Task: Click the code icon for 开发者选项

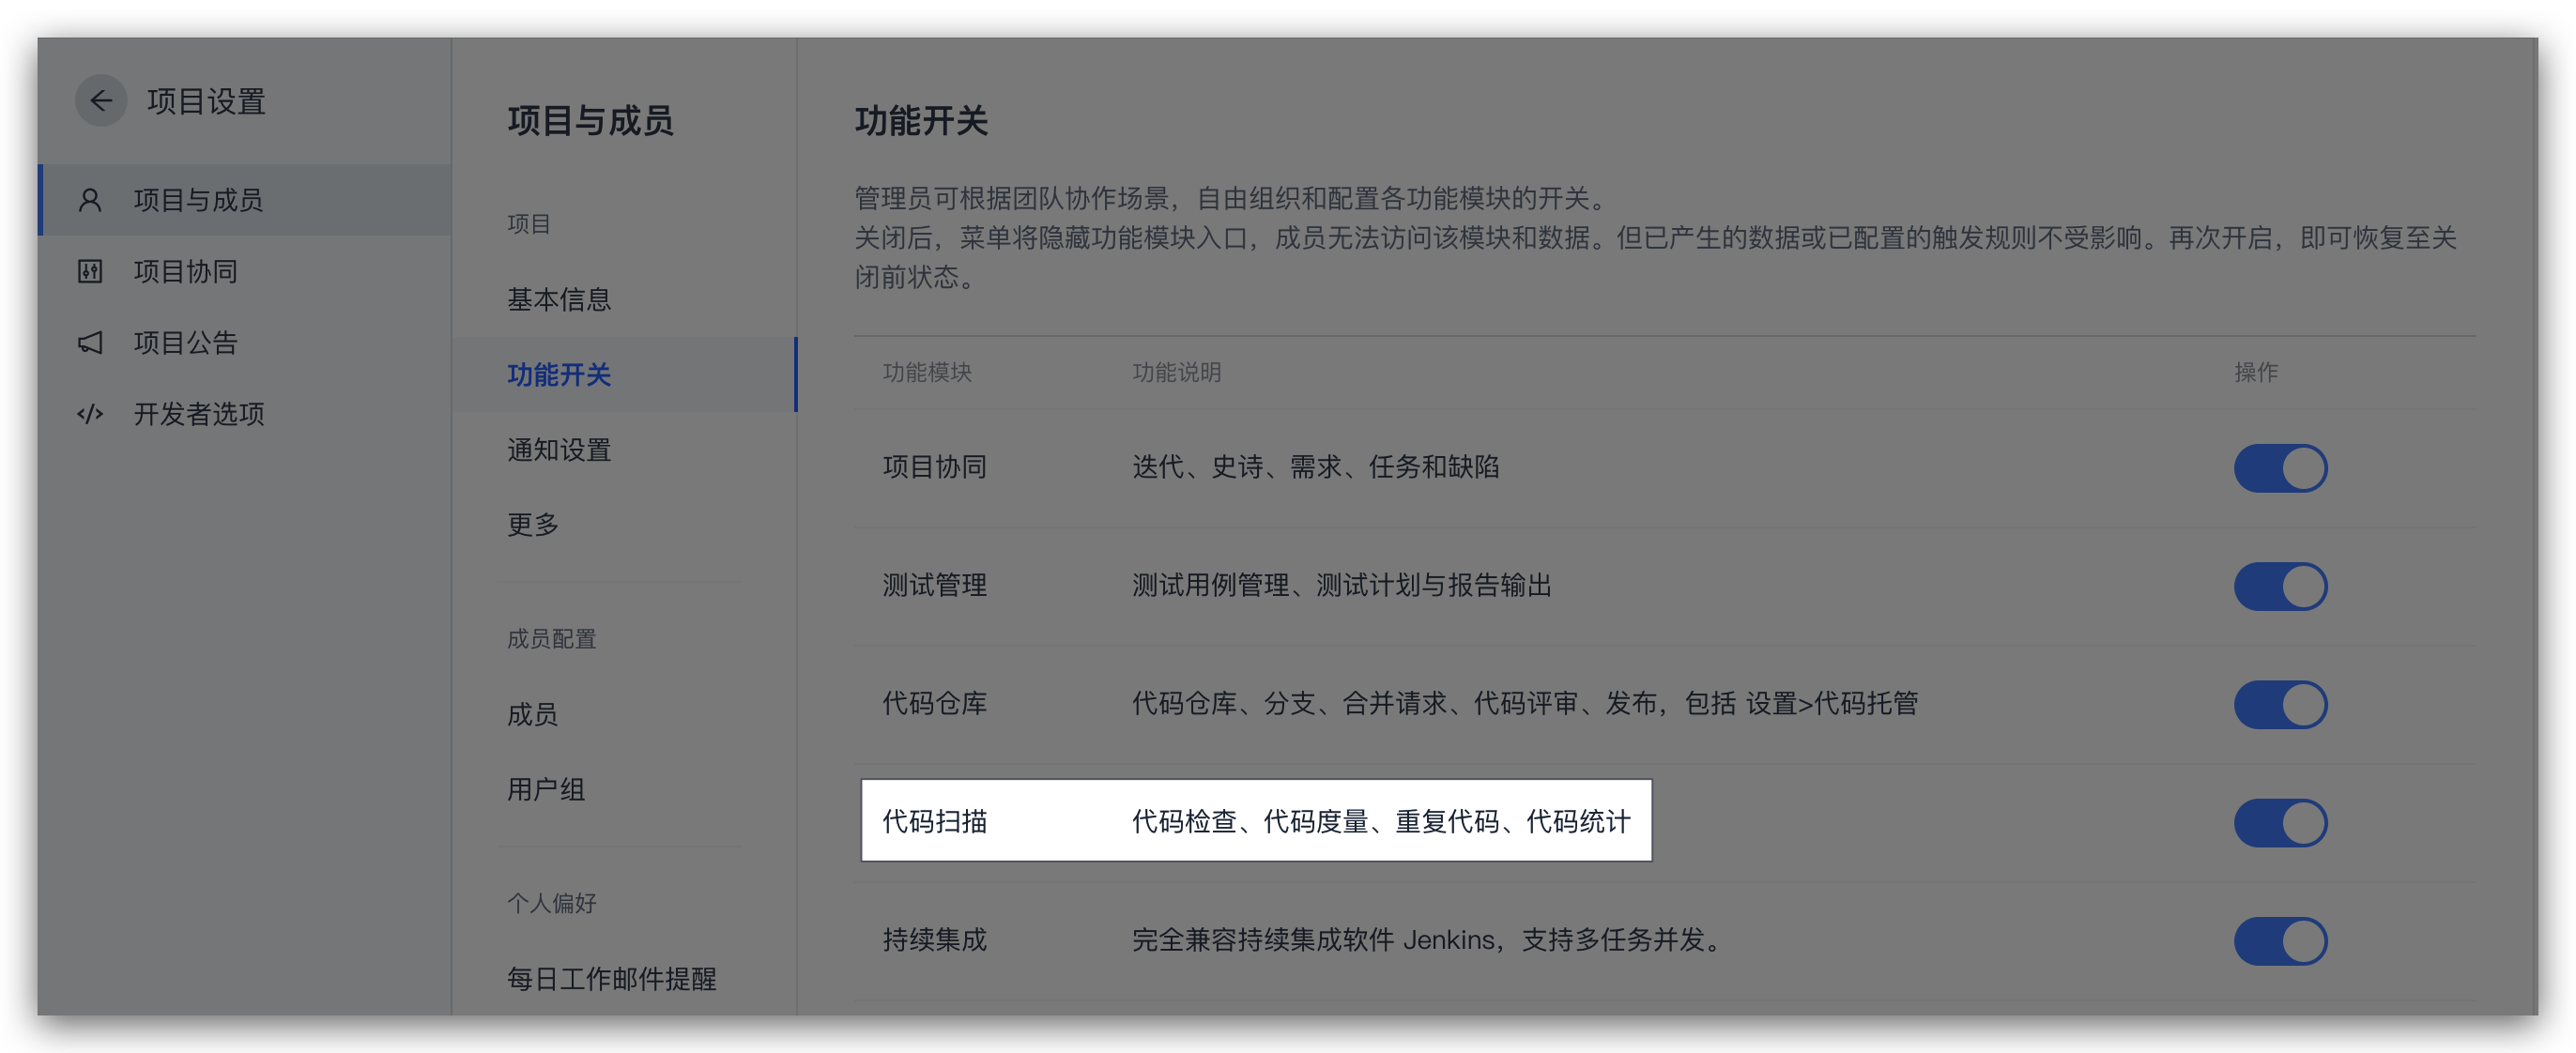Action: (x=90, y=414)
